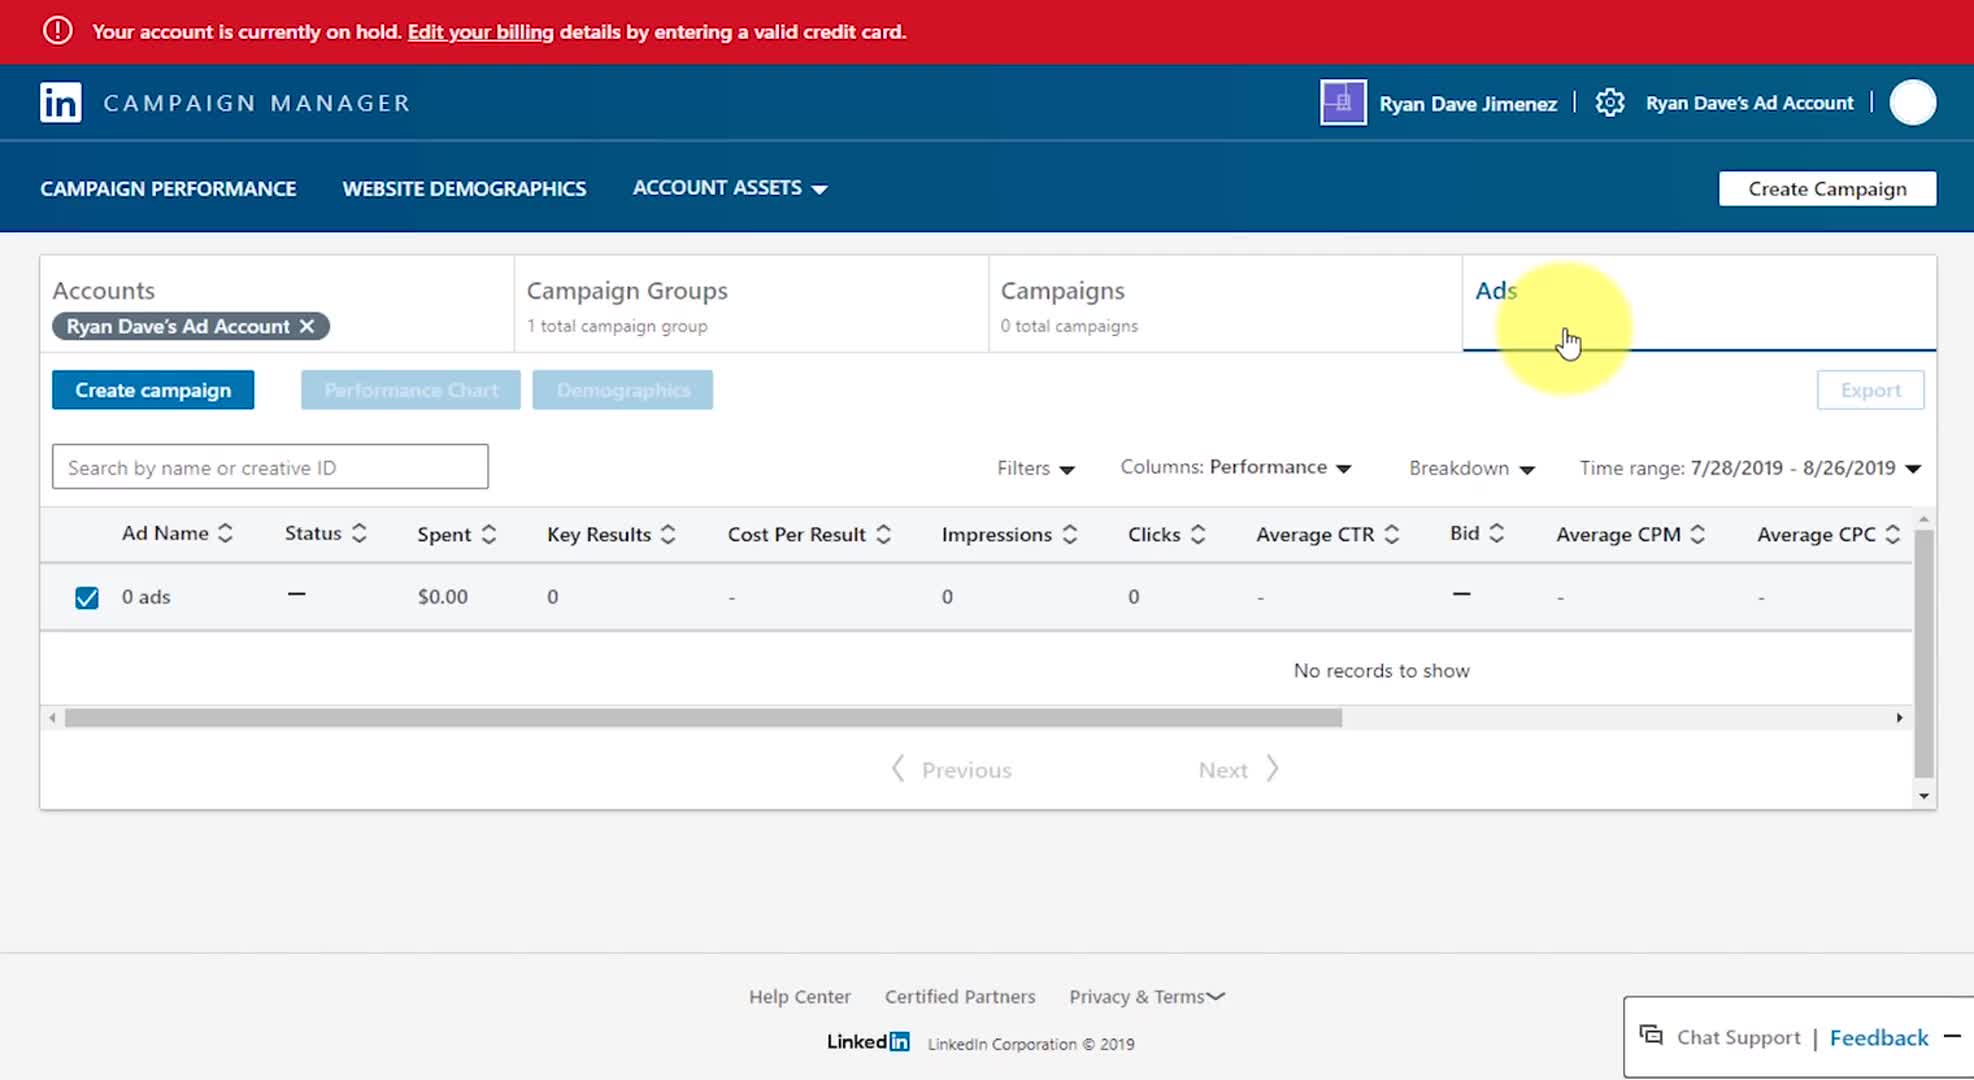Click the blue Create campaign button
1974x1080 pixels.
pos(153,390)
